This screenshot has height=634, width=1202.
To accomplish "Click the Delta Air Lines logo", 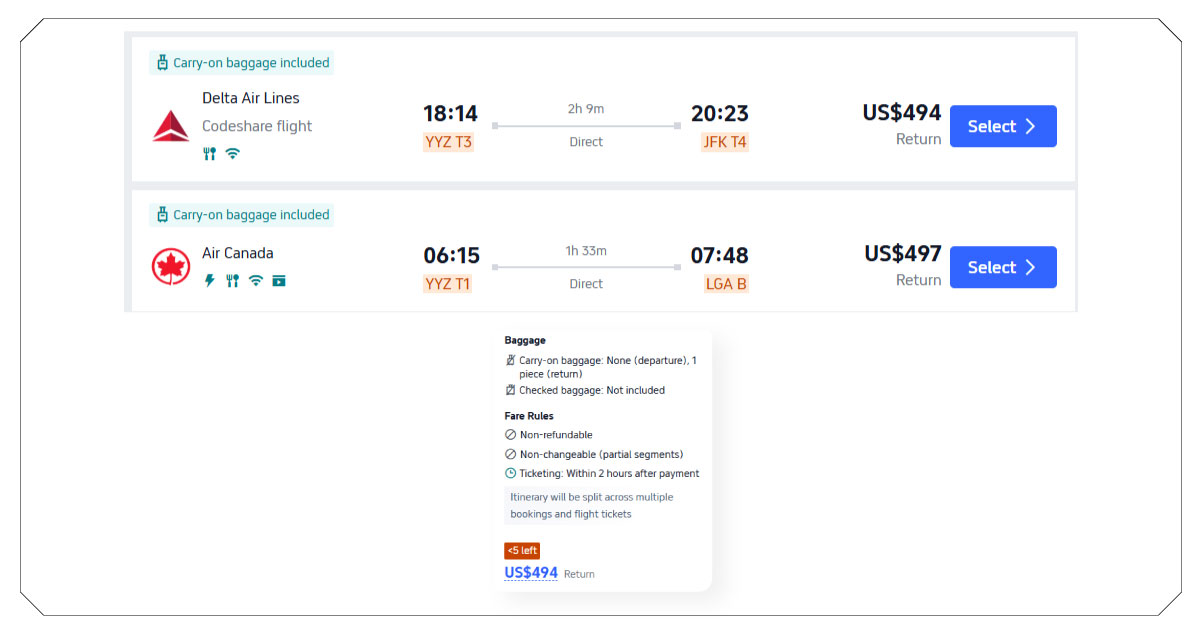I will click(171, 125).
